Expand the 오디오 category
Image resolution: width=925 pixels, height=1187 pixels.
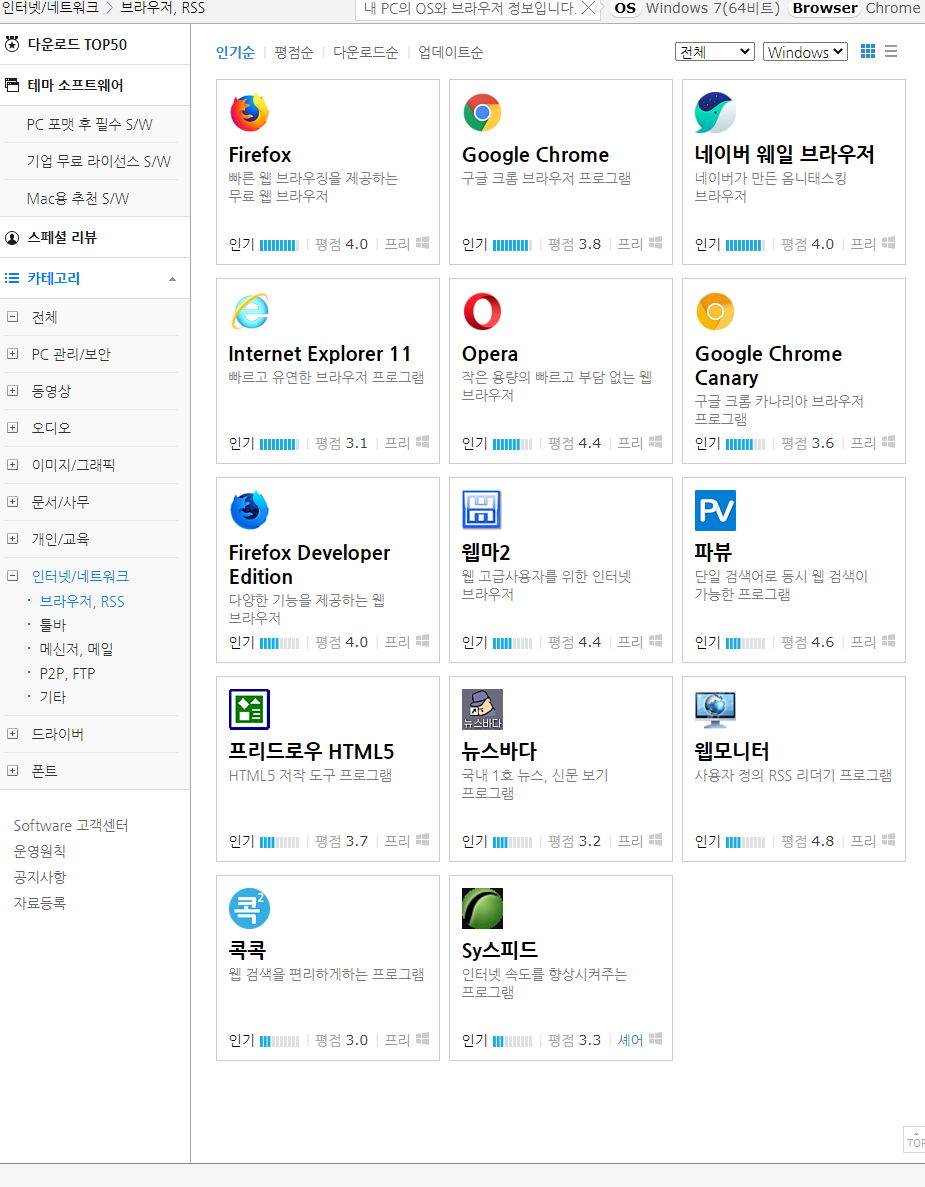pyautogui.click(x=12, y=428)
